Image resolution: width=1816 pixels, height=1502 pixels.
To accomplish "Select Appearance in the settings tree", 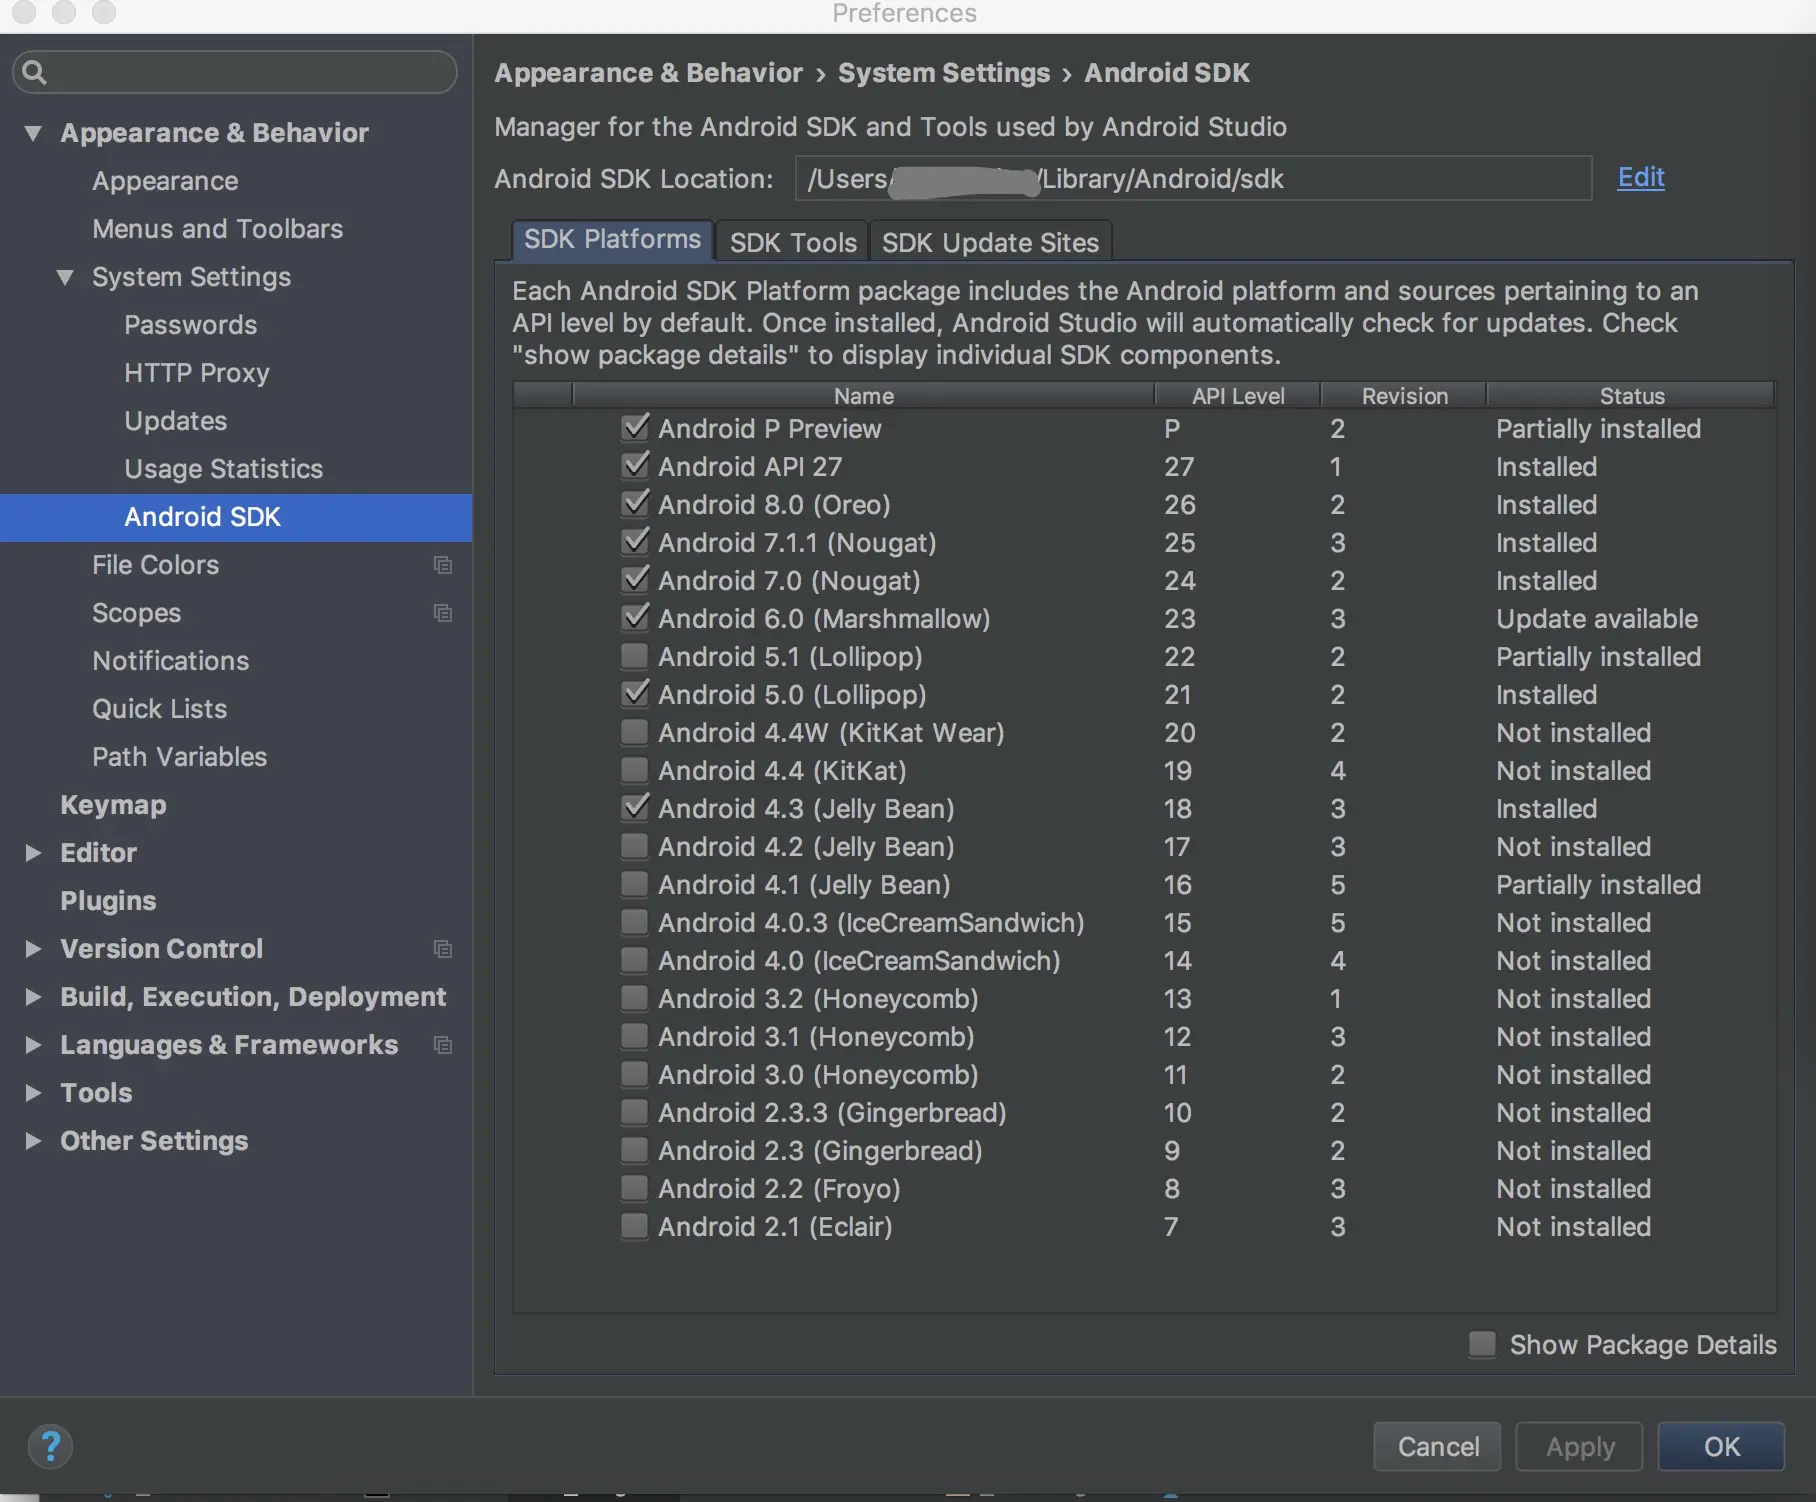I will point(165,181).
